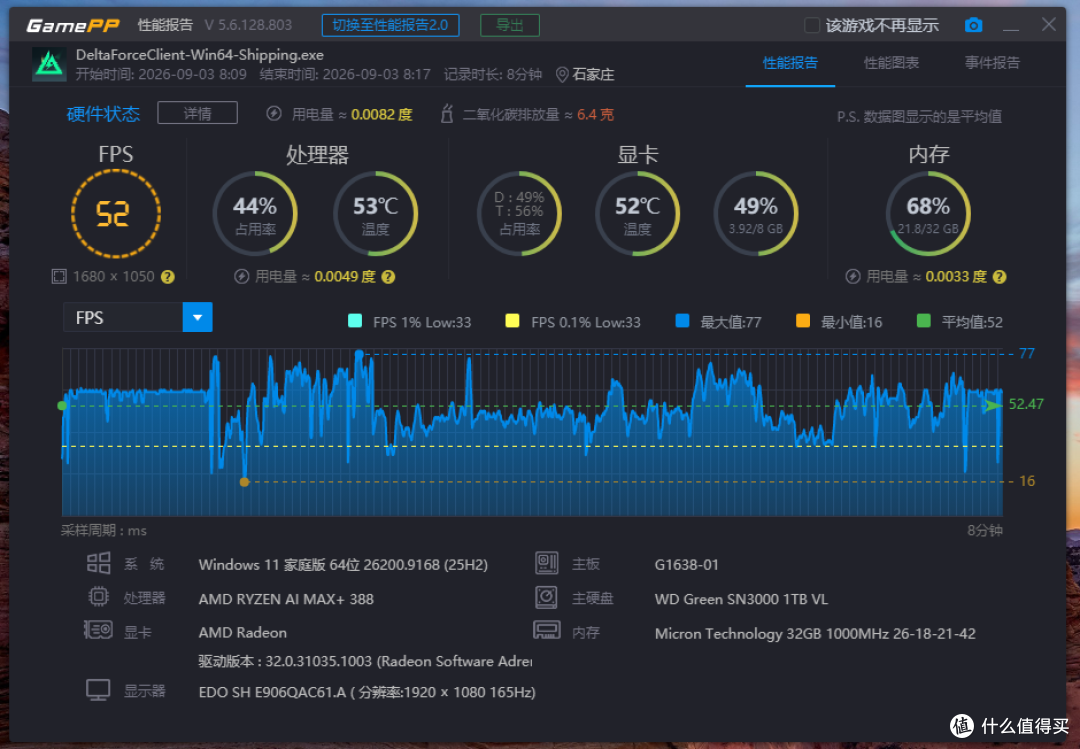
Task: Click the power usage bolt icon beside 0.0082 度
Action: (274, 114)
